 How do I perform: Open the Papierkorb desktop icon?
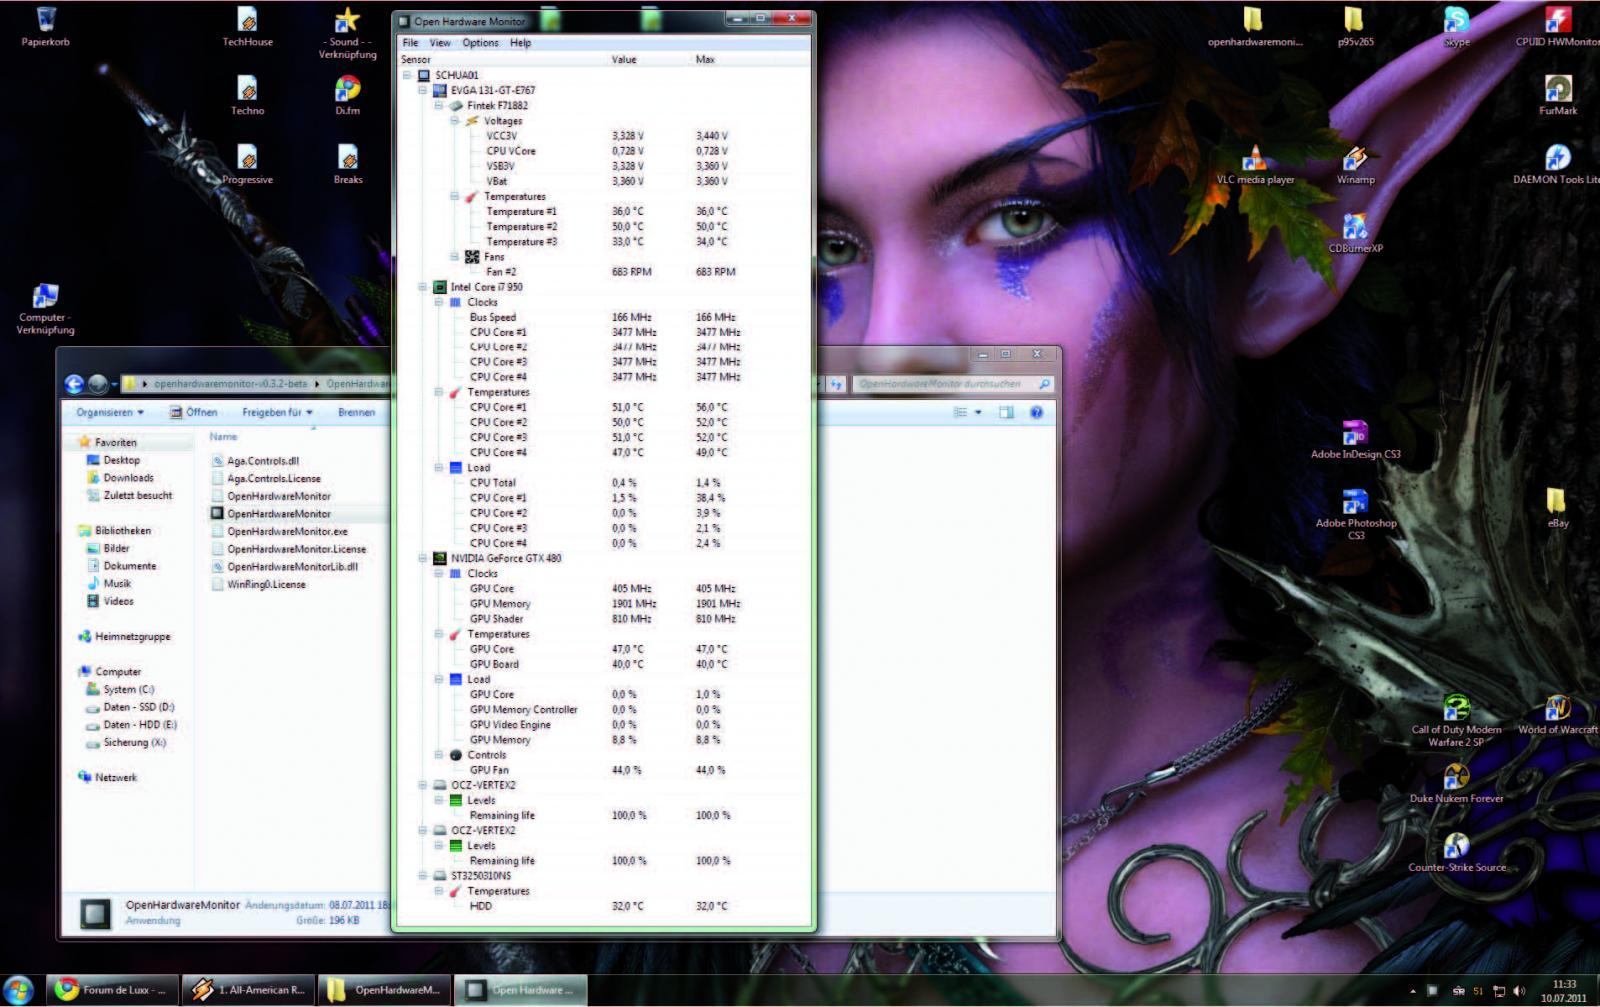click(45, 27)
